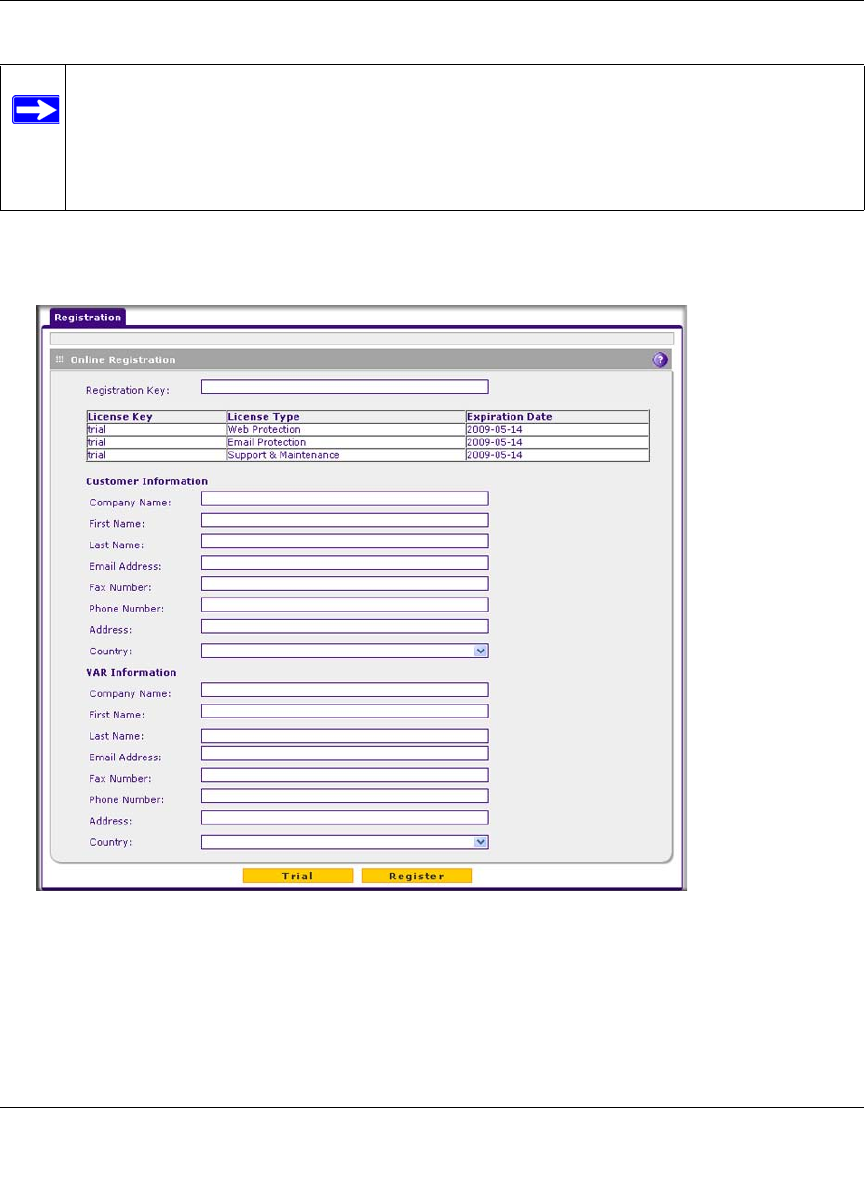This screenshot has width=865, height=1184.
Task: Click the Register button
Action: (x=417, y=876)
